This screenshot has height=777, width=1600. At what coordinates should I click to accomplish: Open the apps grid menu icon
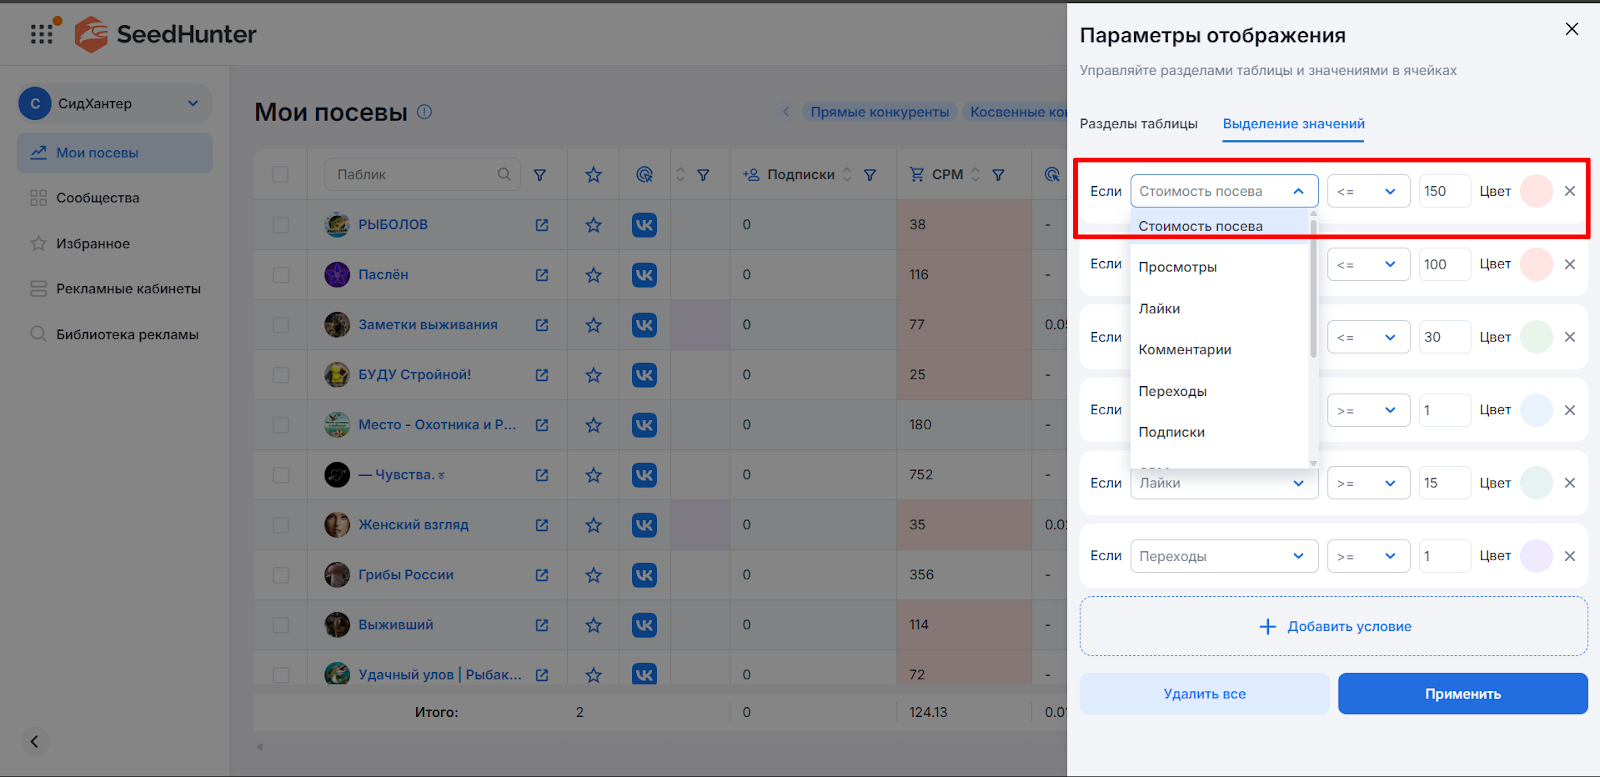tap(41, 34)
